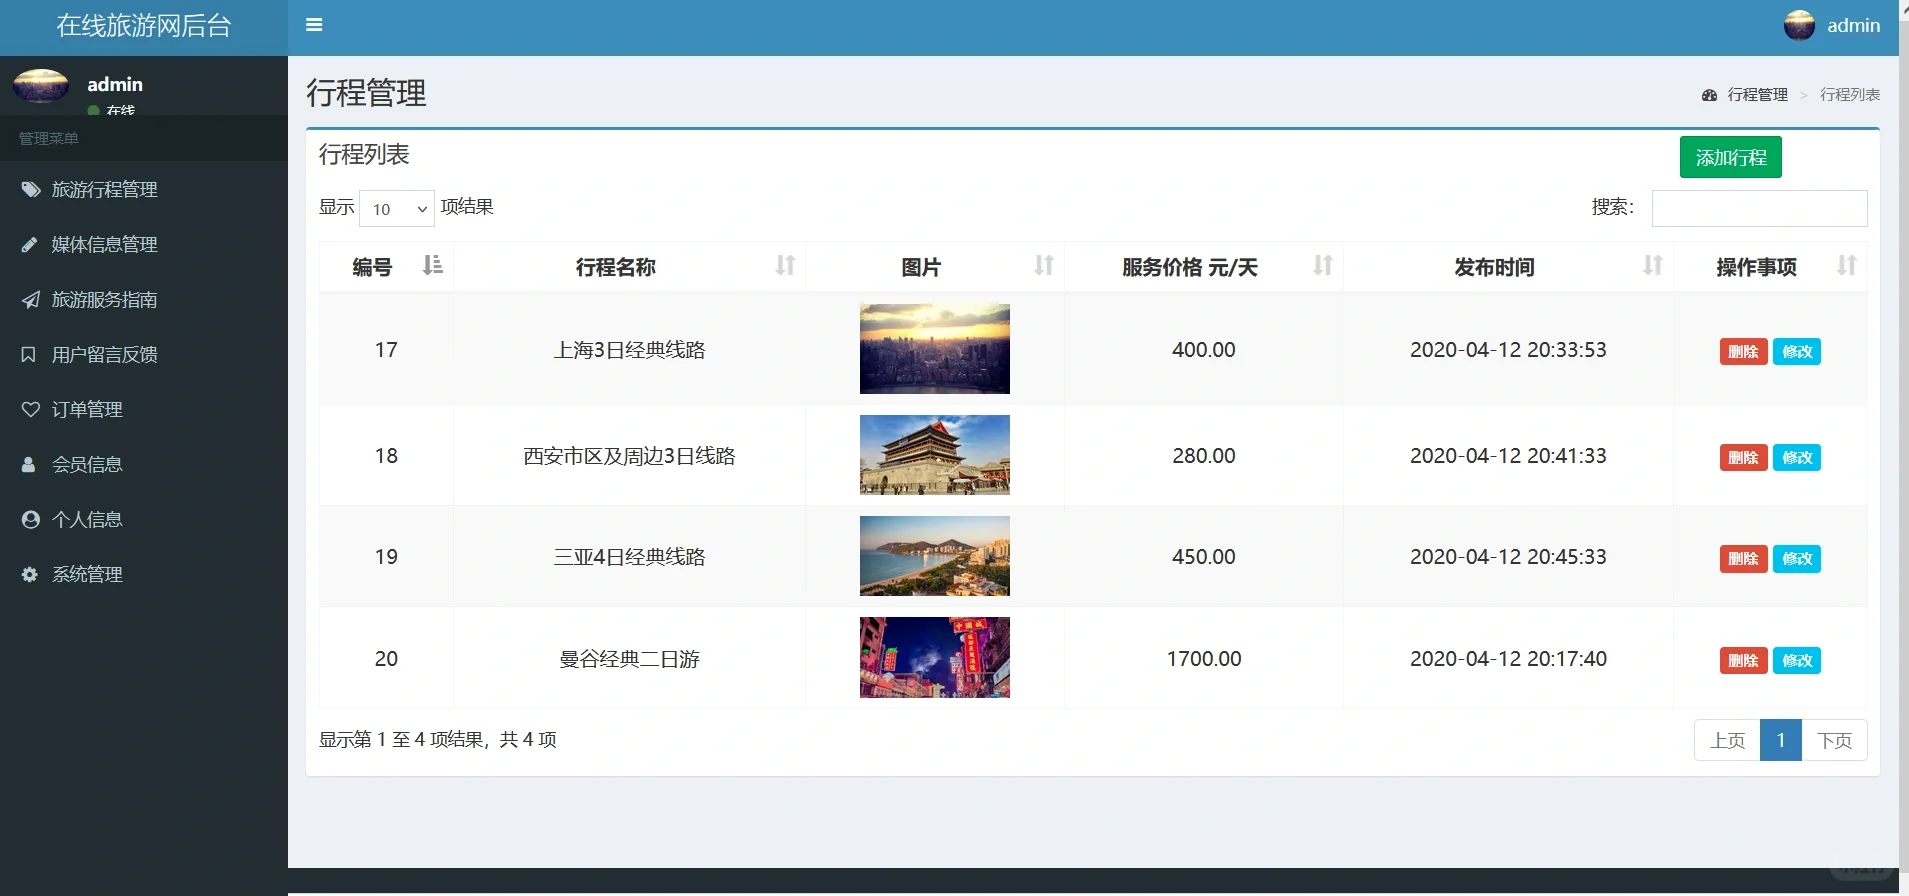This screenshot has height=896, width=1909.
Task: Toggle sidebar with the hamburger menu icon
Action: pyautogui.click(x=314, y=25)
